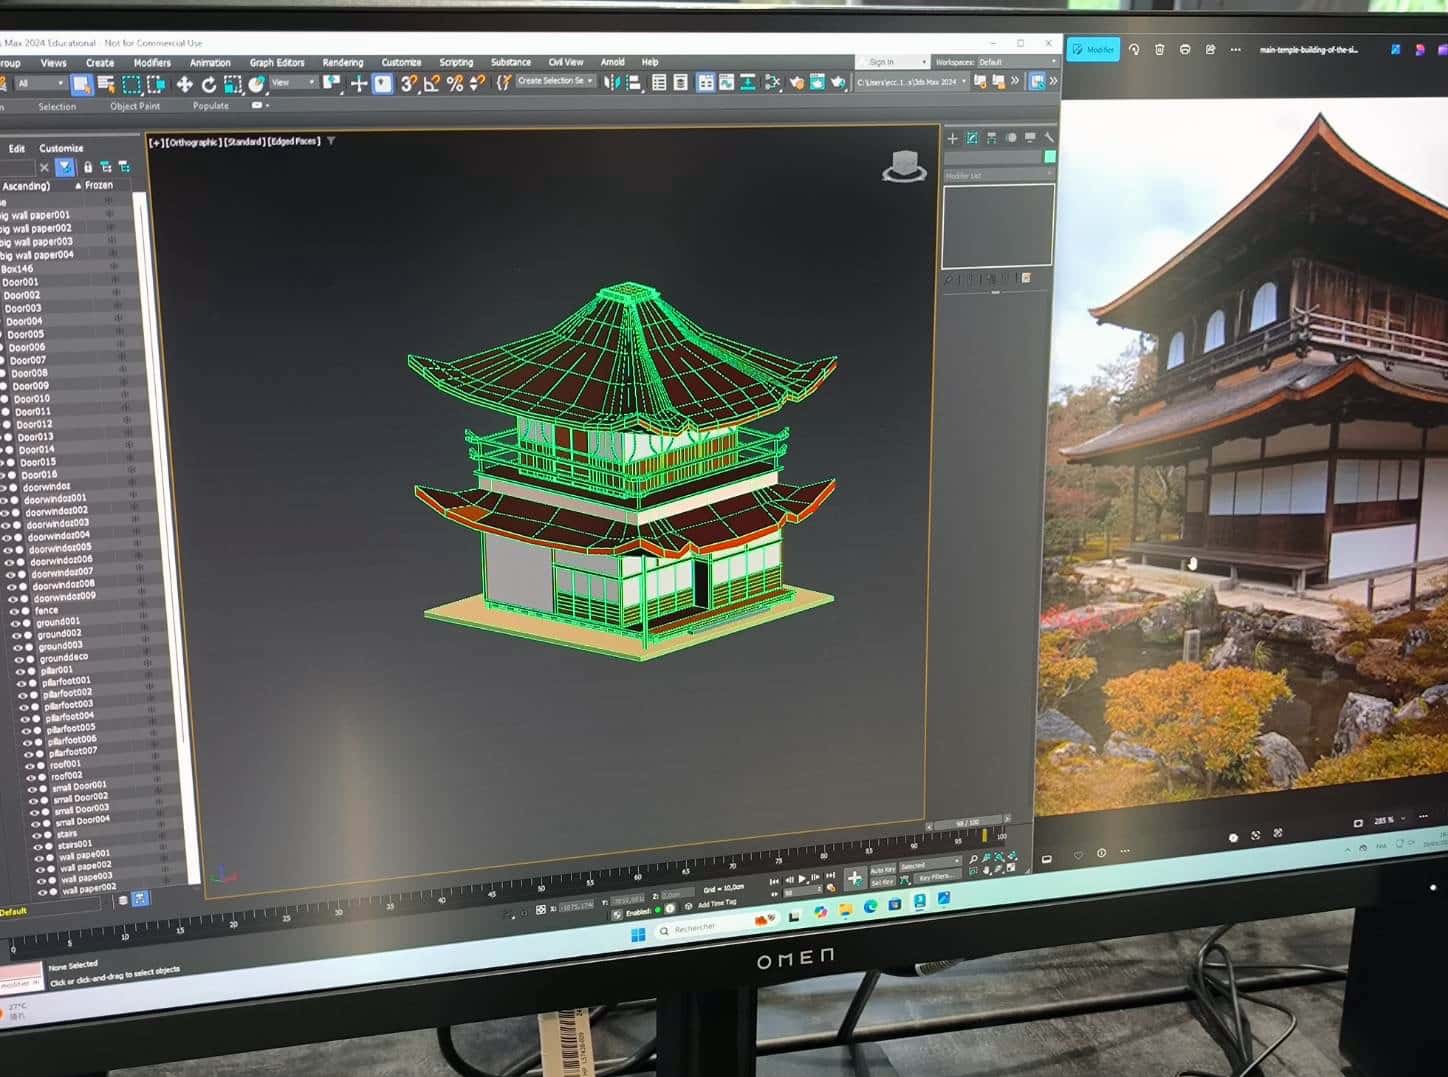
Task: Toggle Percent Snap in main toolbar
Action: 455,84
